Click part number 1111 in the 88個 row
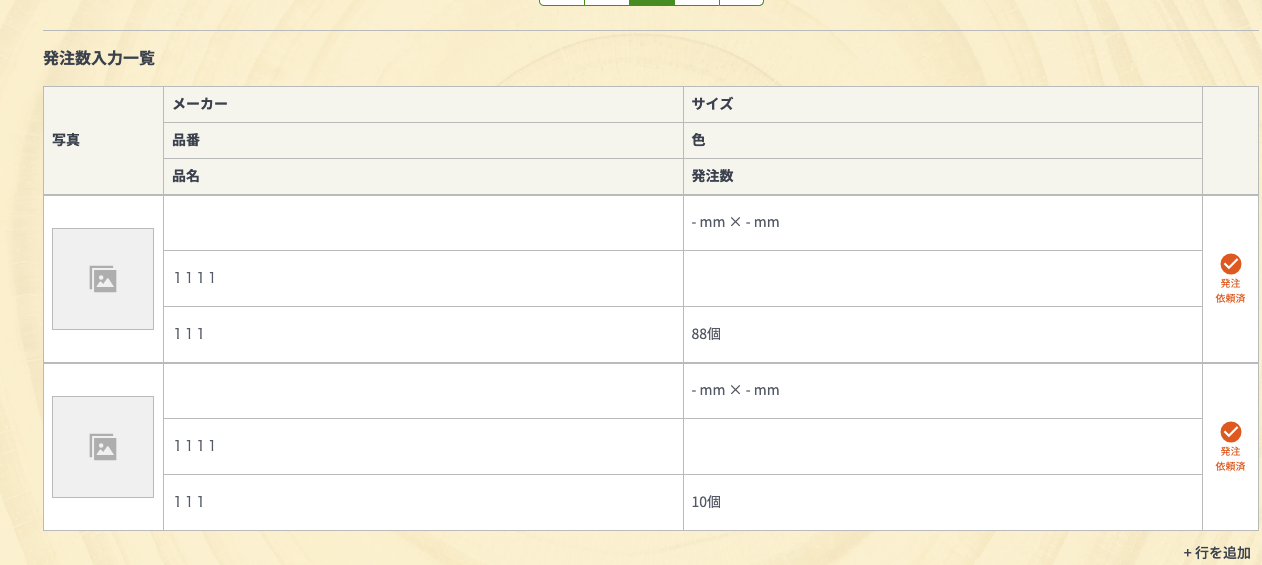 pyautogui.click(x=195, y=278)
